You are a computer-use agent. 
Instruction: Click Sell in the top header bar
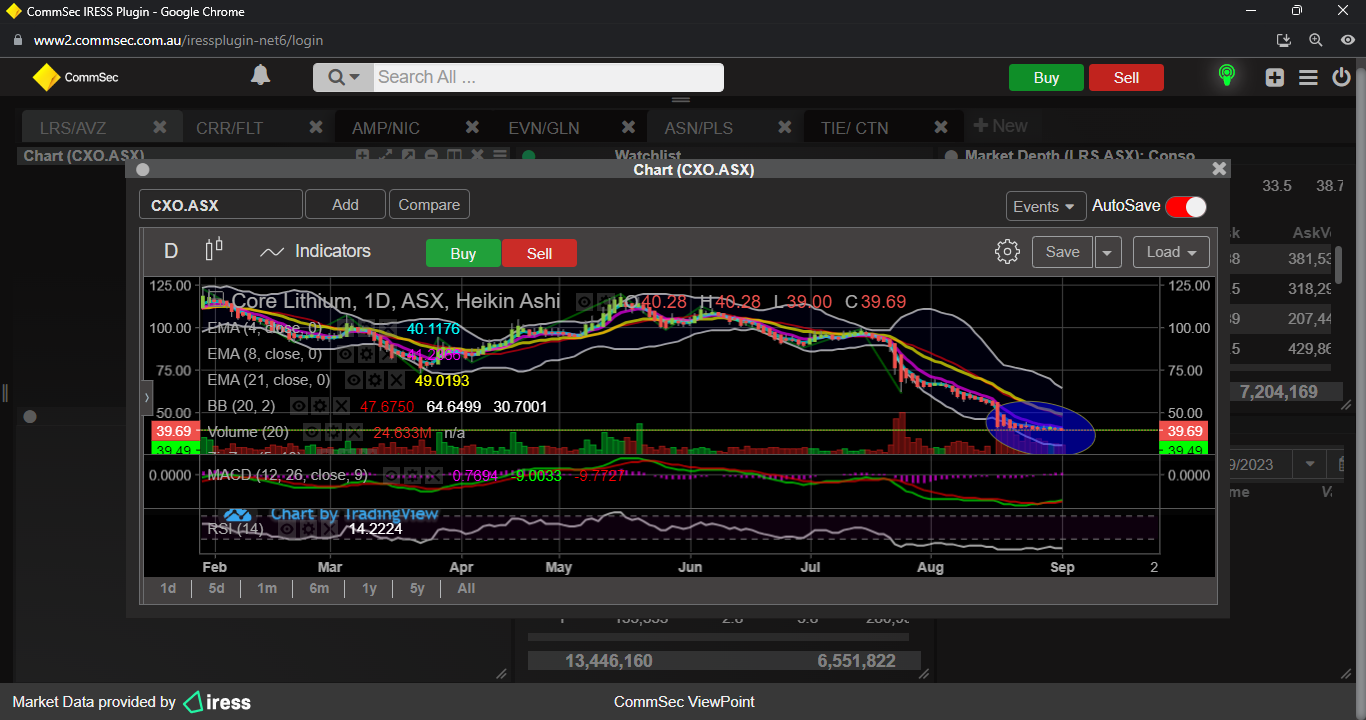pos(1126,78)
